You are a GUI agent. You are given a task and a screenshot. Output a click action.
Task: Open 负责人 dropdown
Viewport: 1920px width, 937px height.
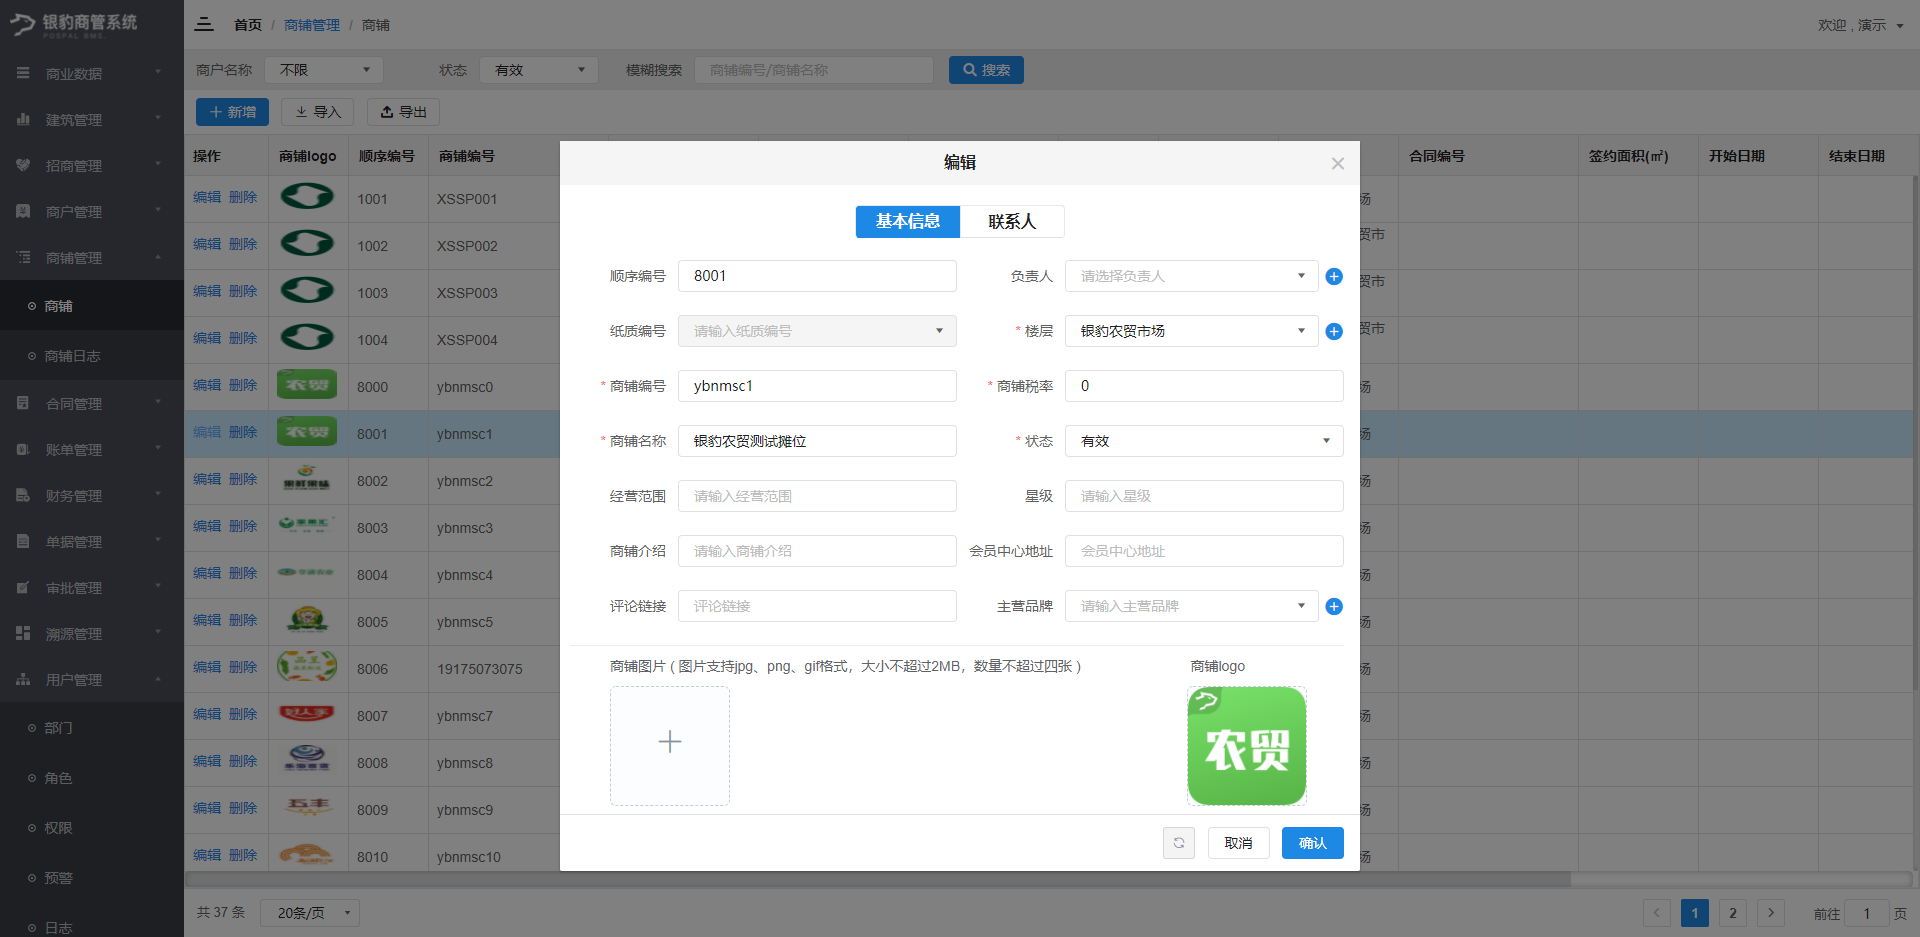[1191, 276]
